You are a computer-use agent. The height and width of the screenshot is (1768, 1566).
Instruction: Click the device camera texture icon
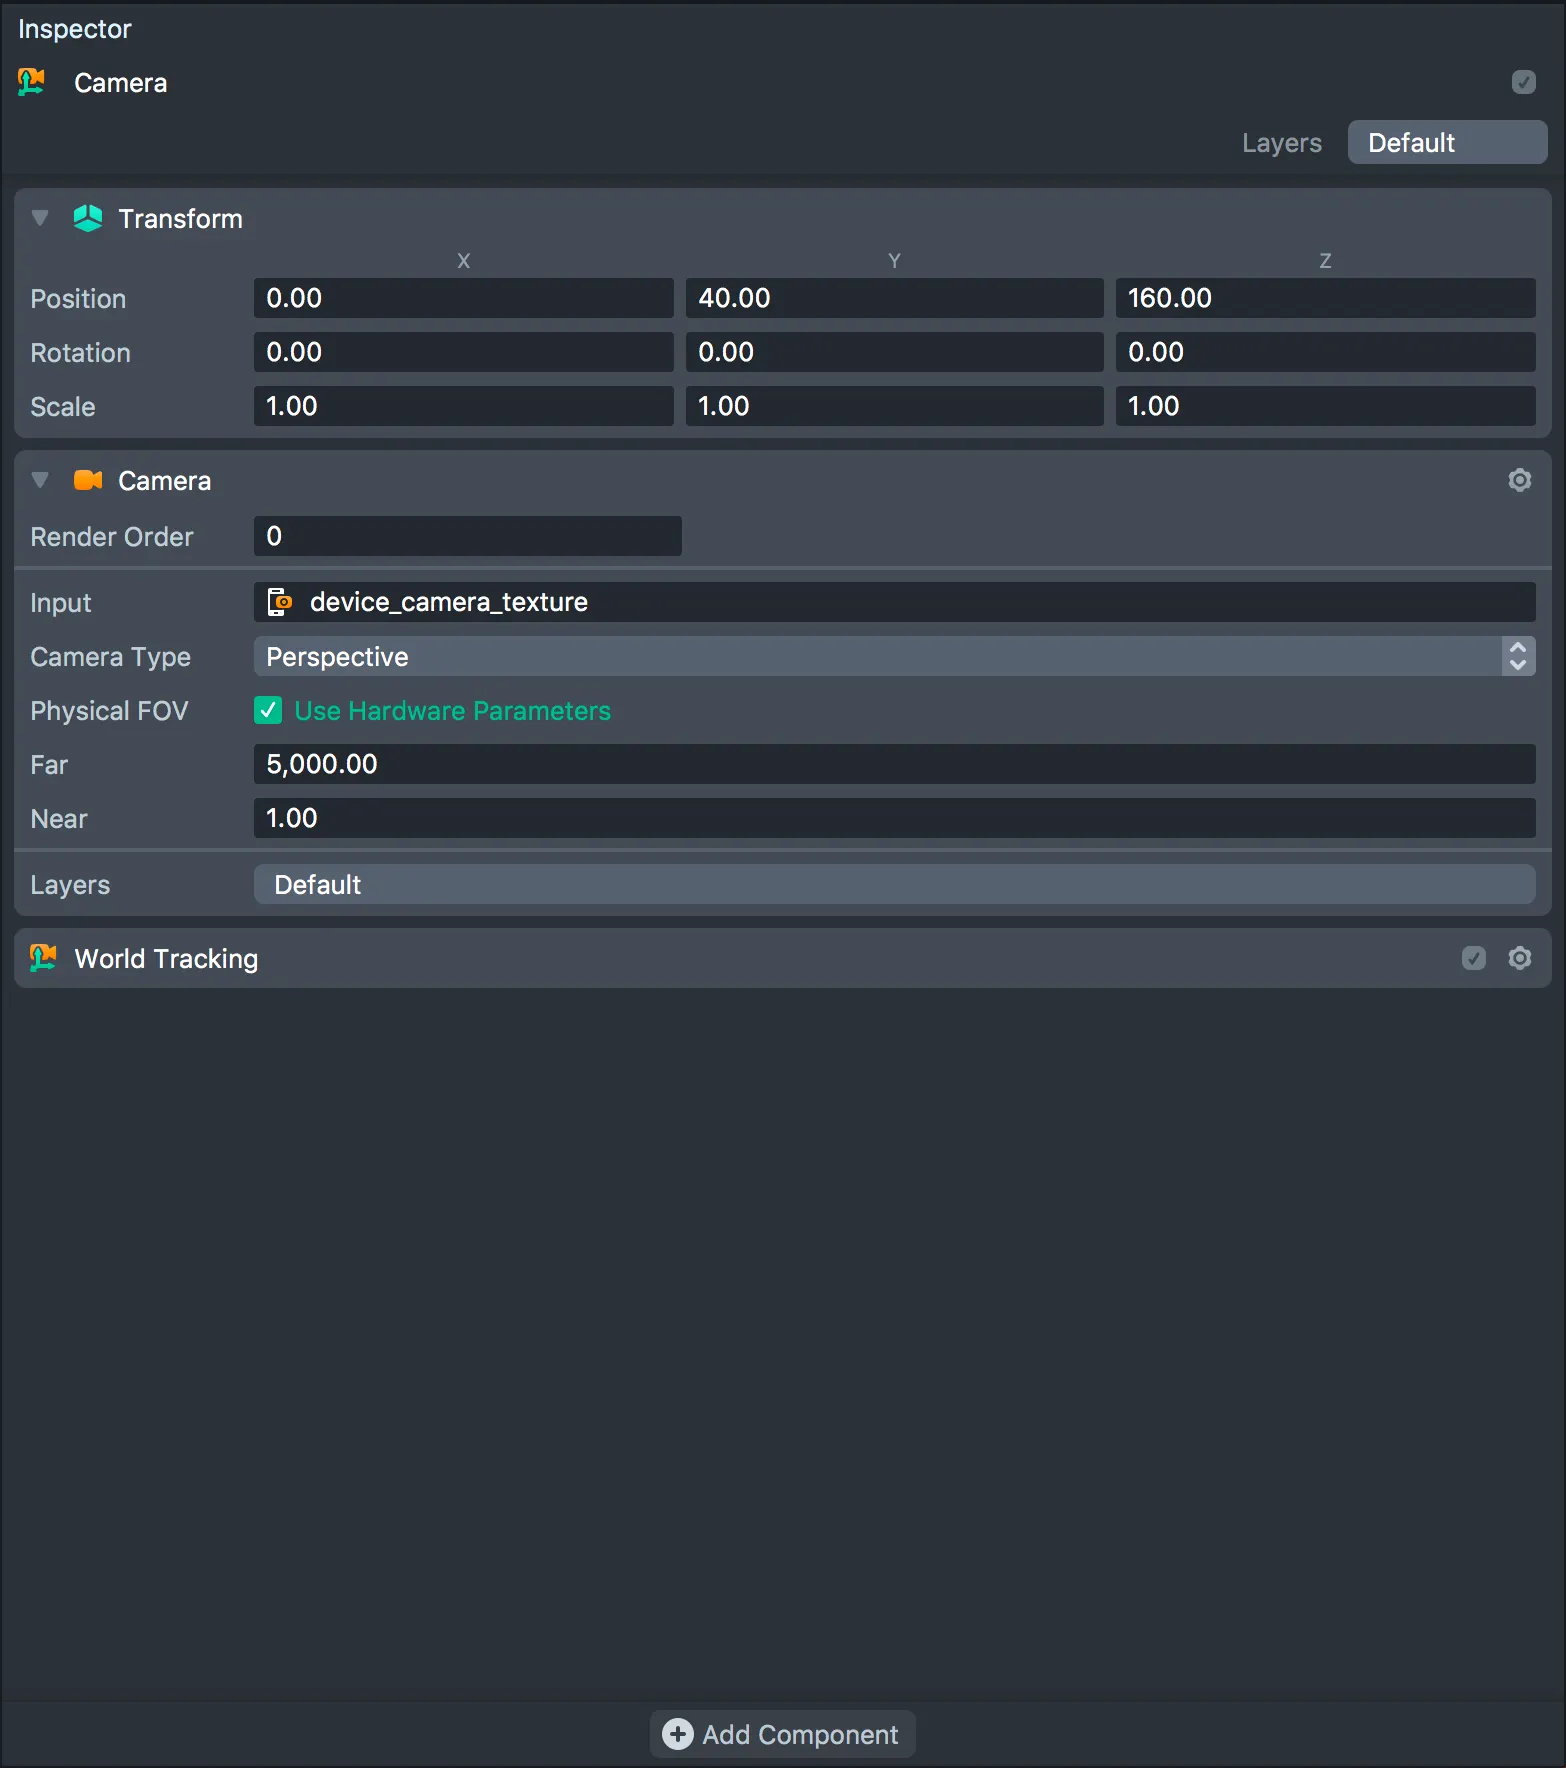coord(280,602)
